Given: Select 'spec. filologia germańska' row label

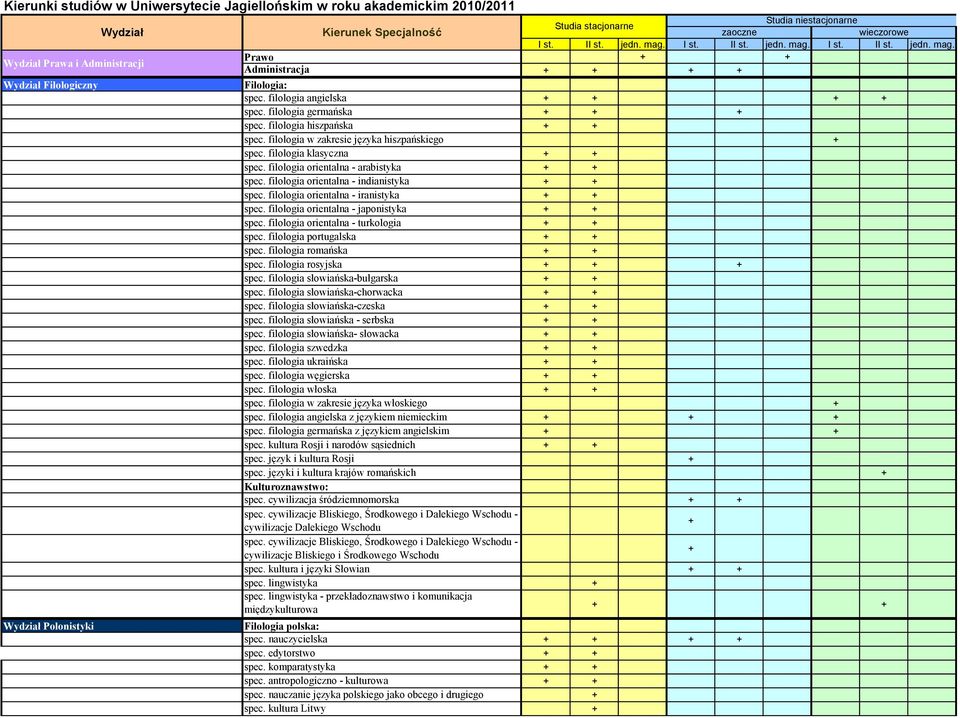Looking at the screenshot, I should [x=381, y=112].
